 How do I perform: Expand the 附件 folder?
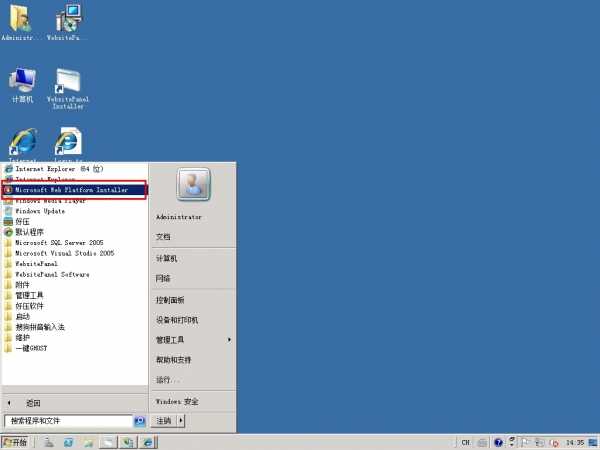click(x=74, y=285)
